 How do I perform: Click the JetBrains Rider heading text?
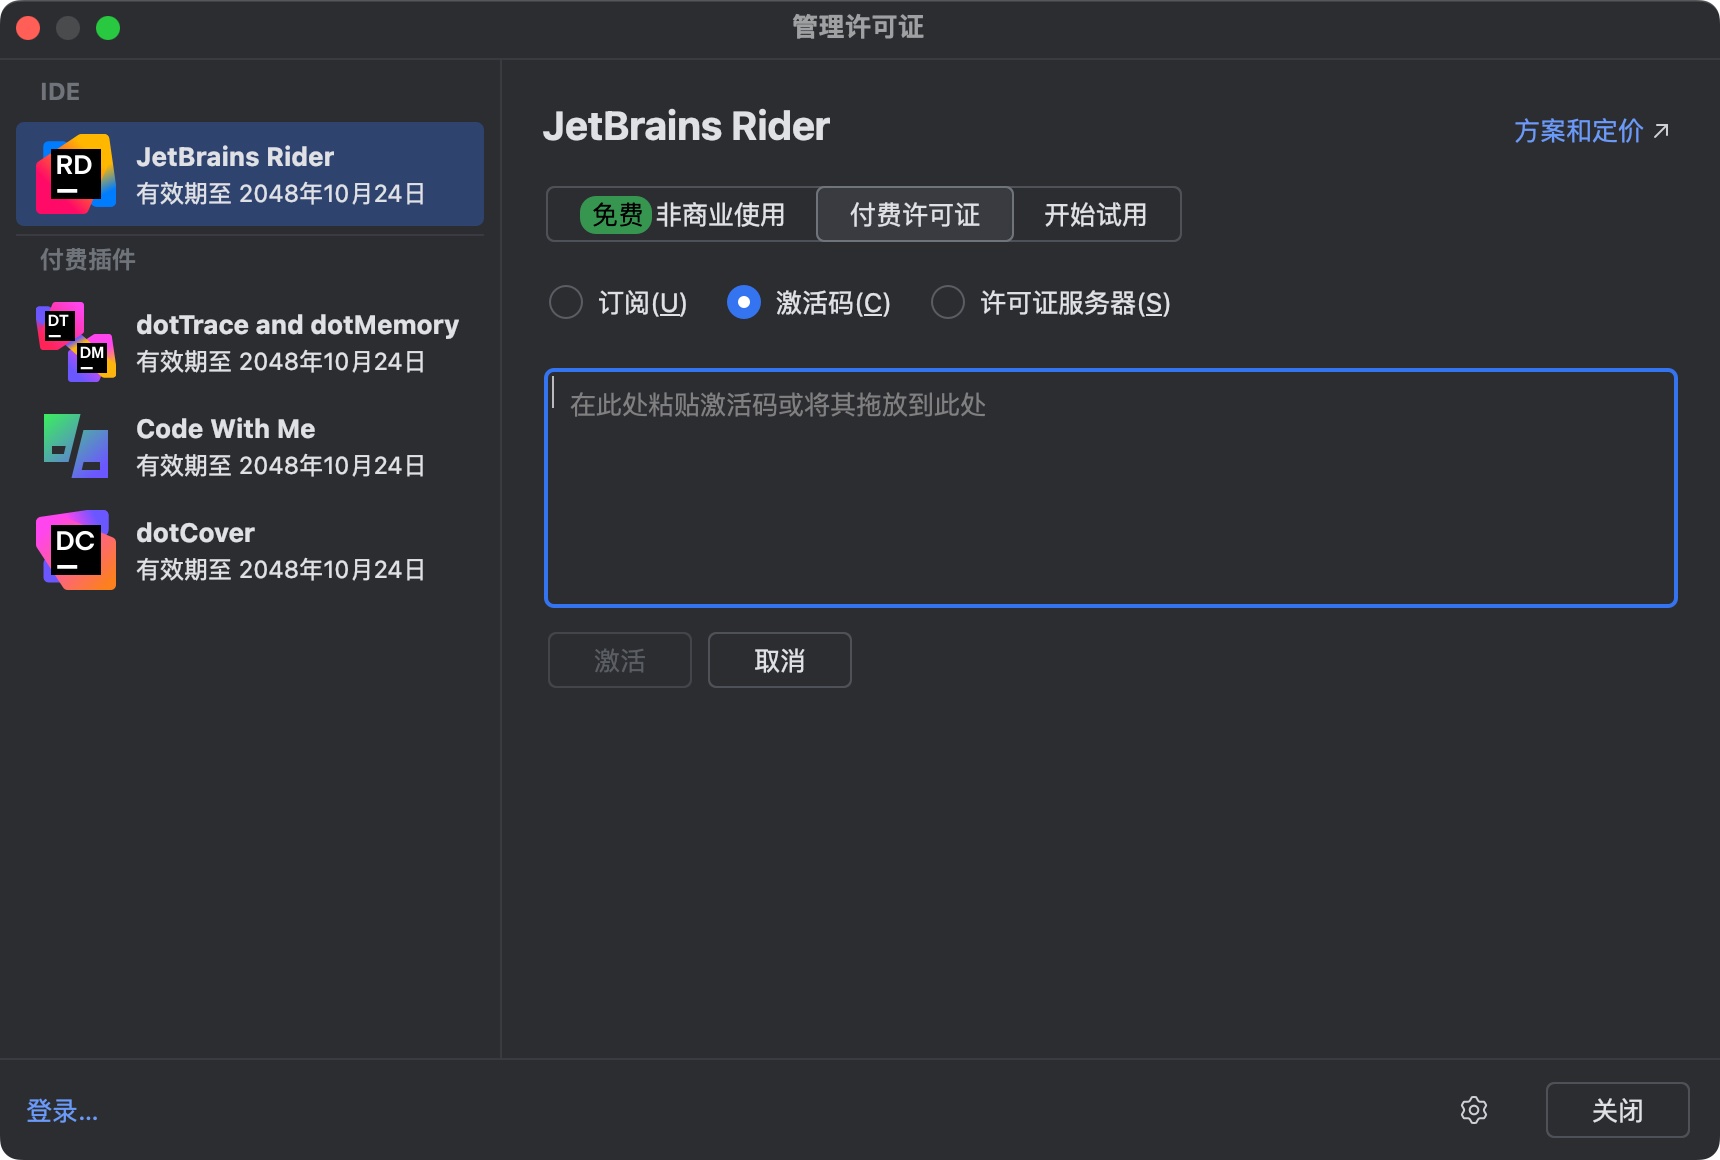pyautogui.click(x=686, y=127)
